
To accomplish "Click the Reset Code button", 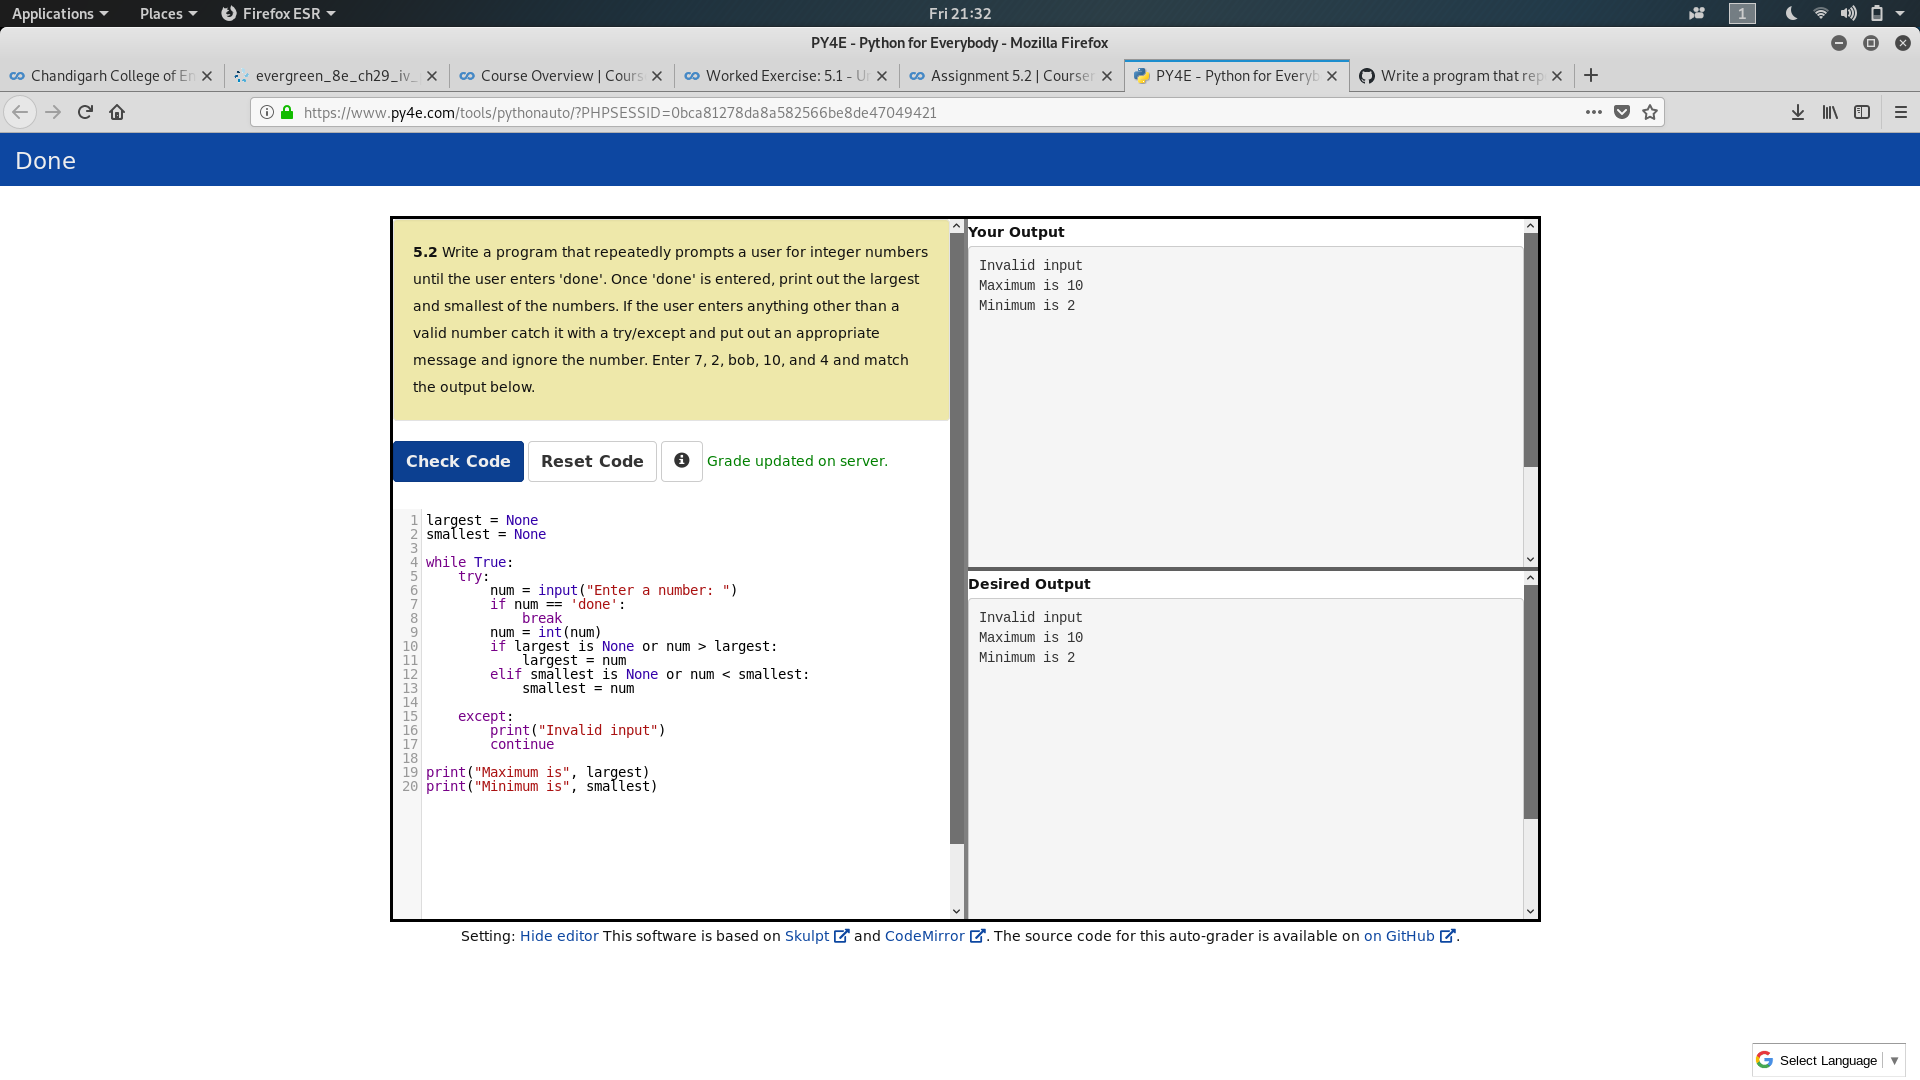I will point(592,461).
